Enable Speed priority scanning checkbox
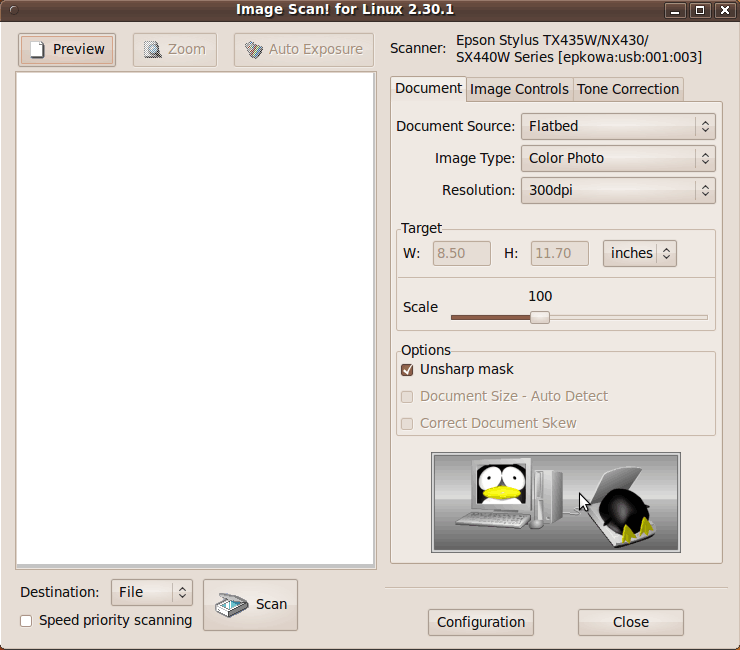 point(26,621)
